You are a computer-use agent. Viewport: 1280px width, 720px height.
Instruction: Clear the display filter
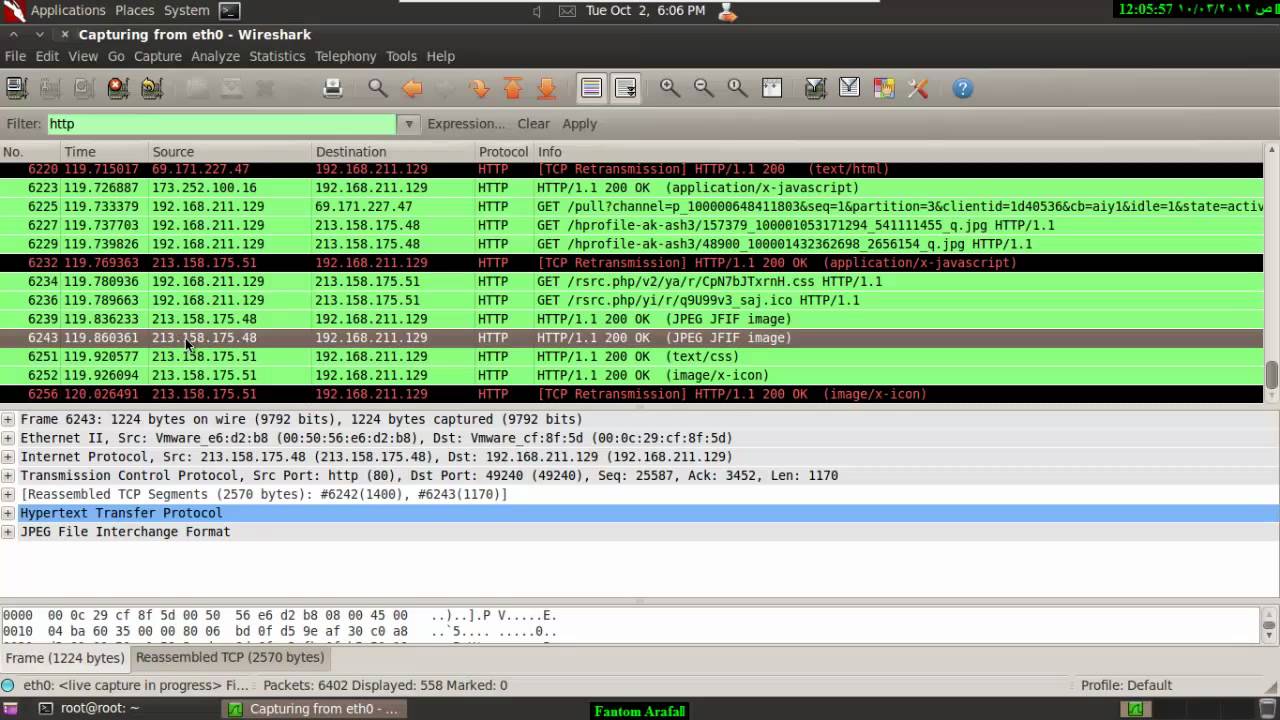click(533, 124)
